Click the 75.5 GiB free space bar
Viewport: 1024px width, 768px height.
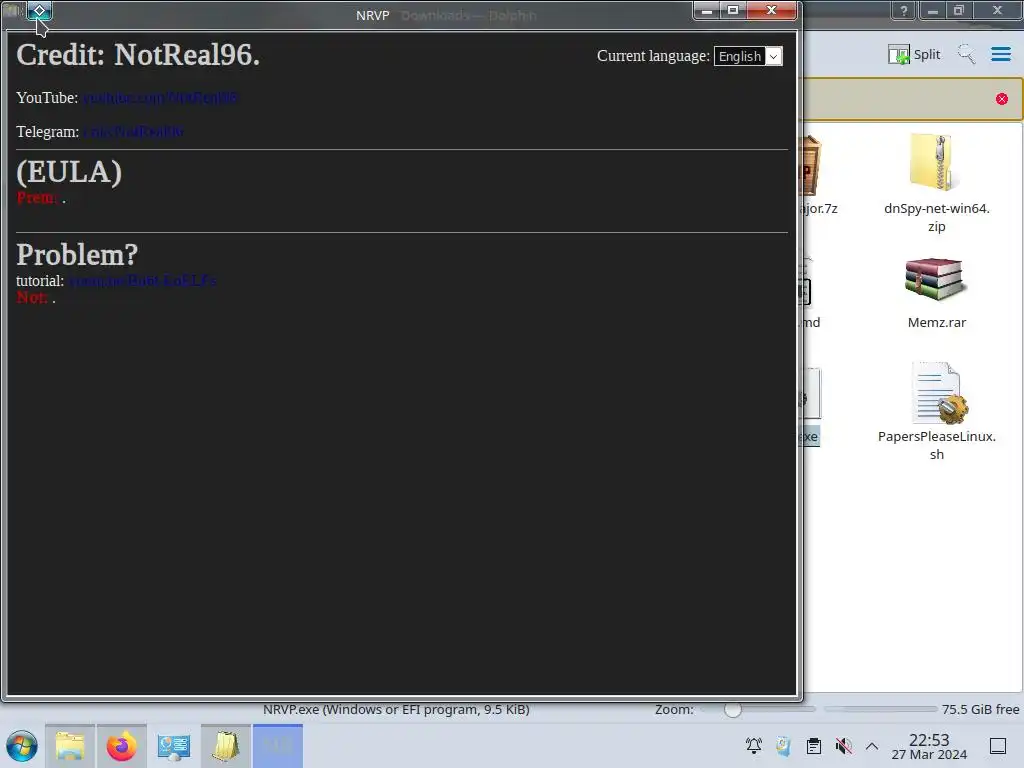(880, 709)
